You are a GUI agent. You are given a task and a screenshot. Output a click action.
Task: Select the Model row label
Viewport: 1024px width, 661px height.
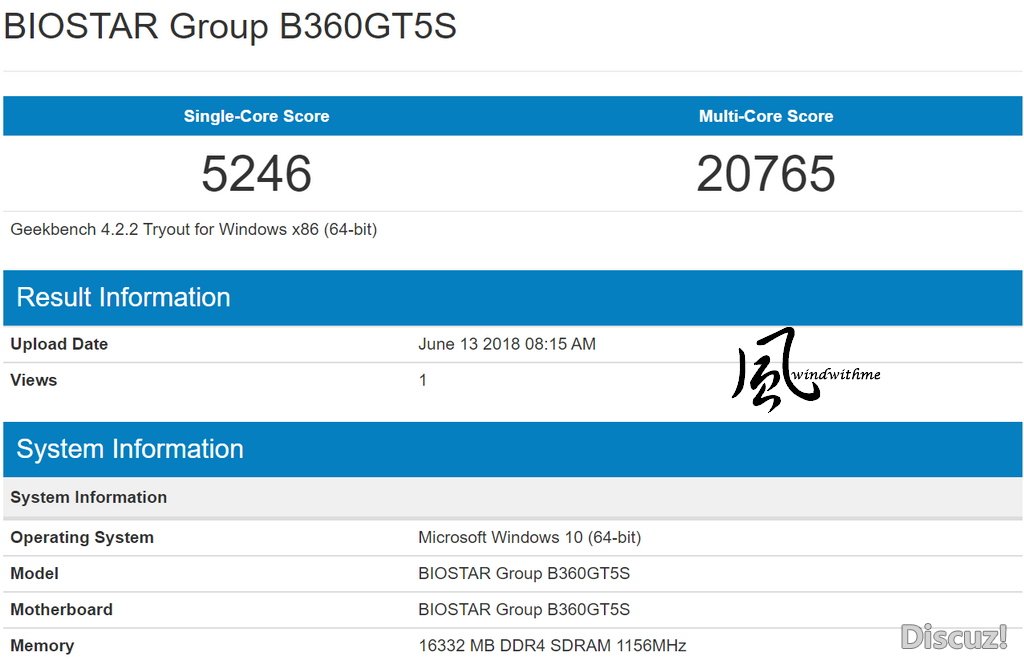[34, 573]
